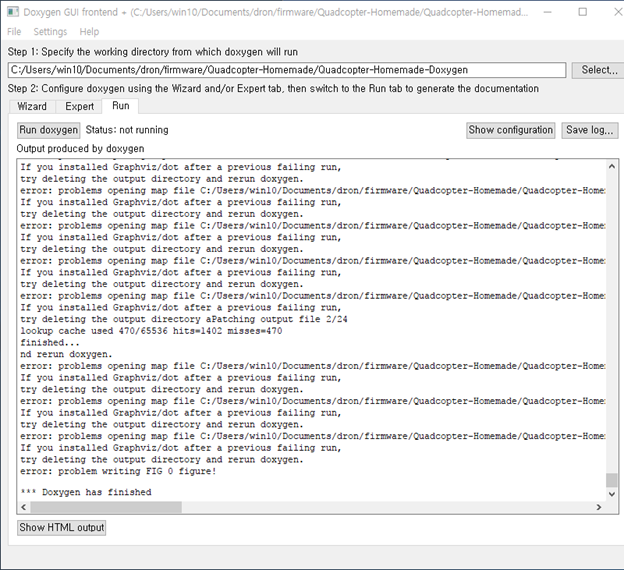The image size is (624, 570).
Task: Click 'error: problem writing FIG 0 figure!' line
Action: click(x=118, y=471)
